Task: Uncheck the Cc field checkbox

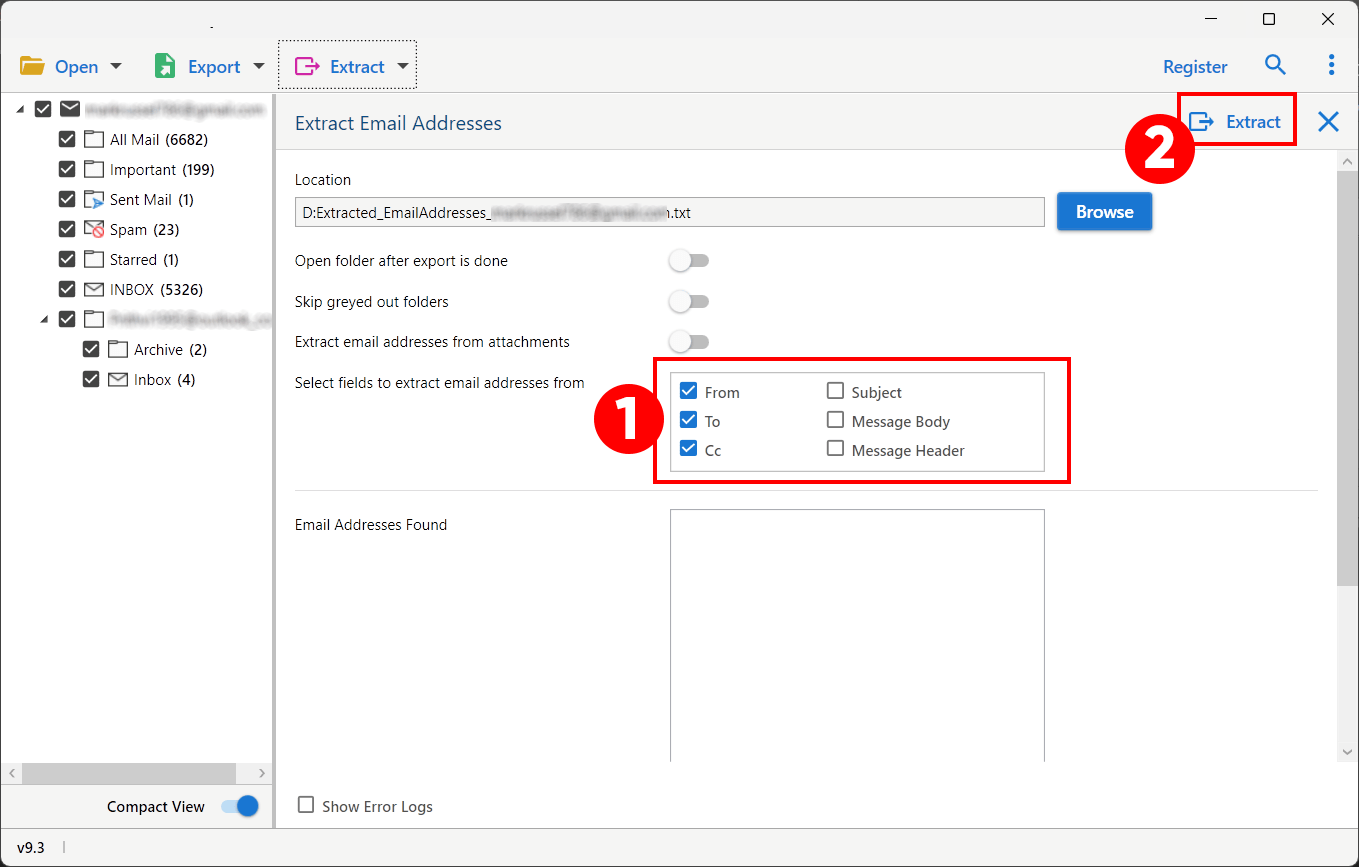Action: pyautogui.click(x=688, y=449)
